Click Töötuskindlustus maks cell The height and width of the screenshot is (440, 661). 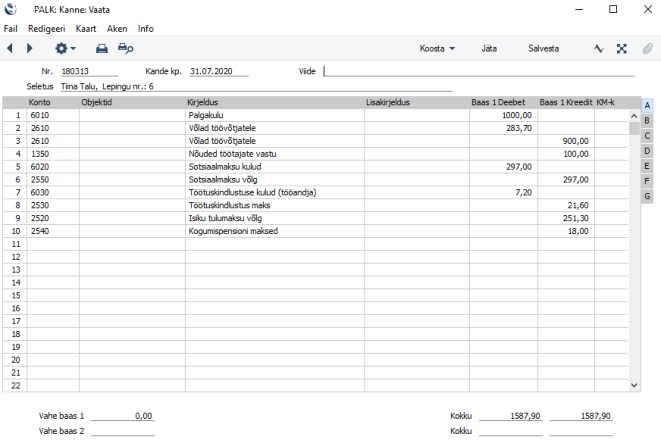[275, 205]
